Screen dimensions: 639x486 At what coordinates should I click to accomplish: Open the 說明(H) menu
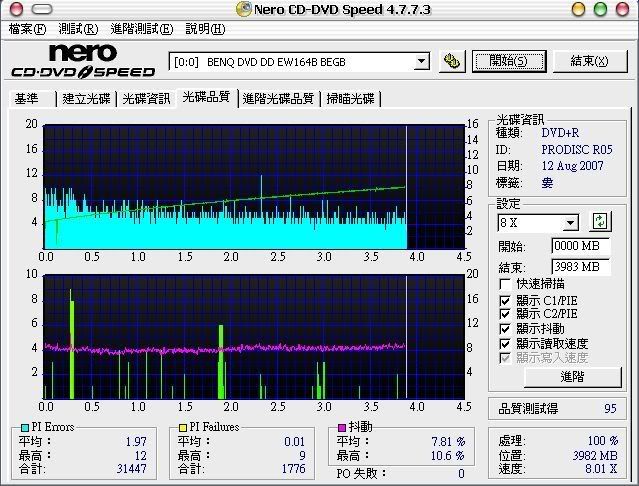[205, 29]
